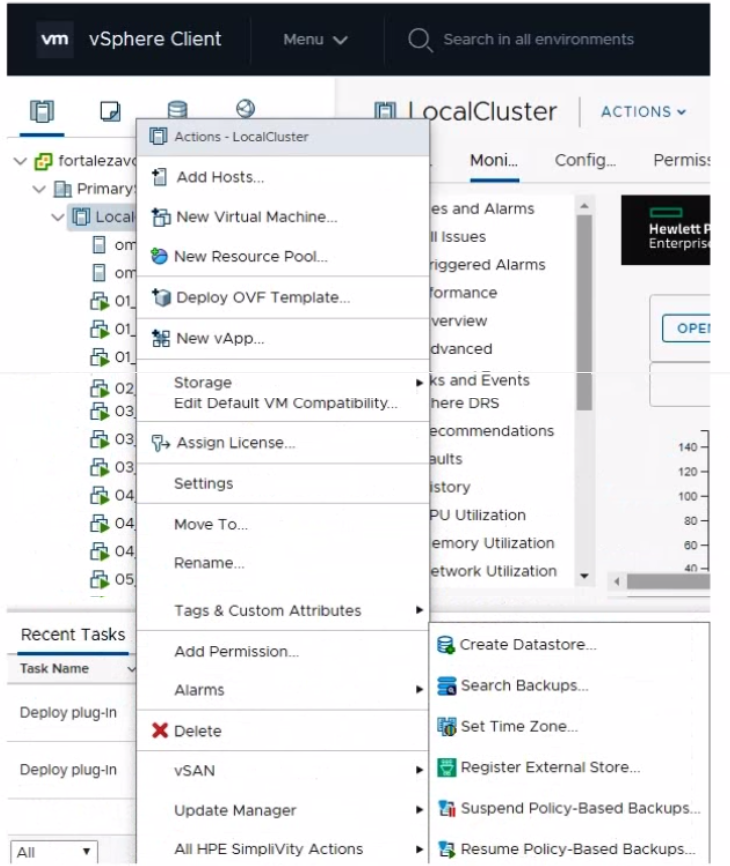Viewport: 730px width, 866px height.
Task: Click the New Resource Pool icon
Action: 159,256
